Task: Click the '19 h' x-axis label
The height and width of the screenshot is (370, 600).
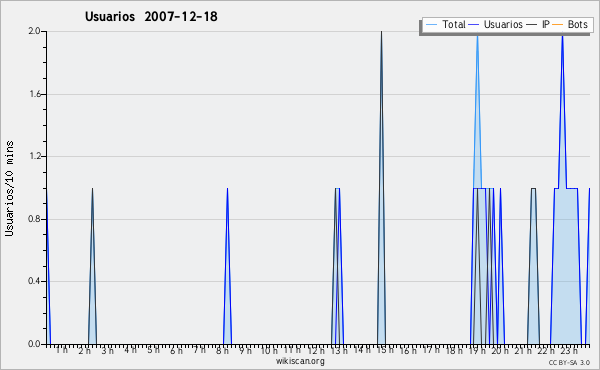Action: tap(477, 351)
